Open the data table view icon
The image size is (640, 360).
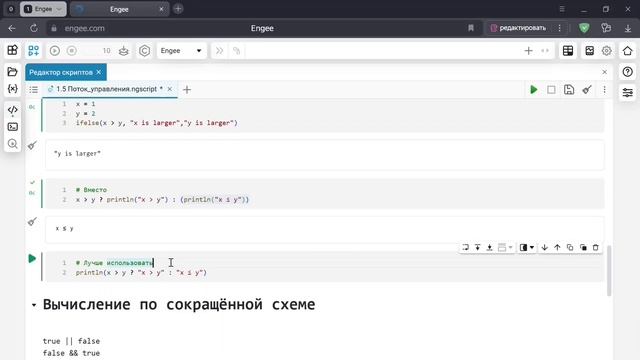(x=568, y=51)
